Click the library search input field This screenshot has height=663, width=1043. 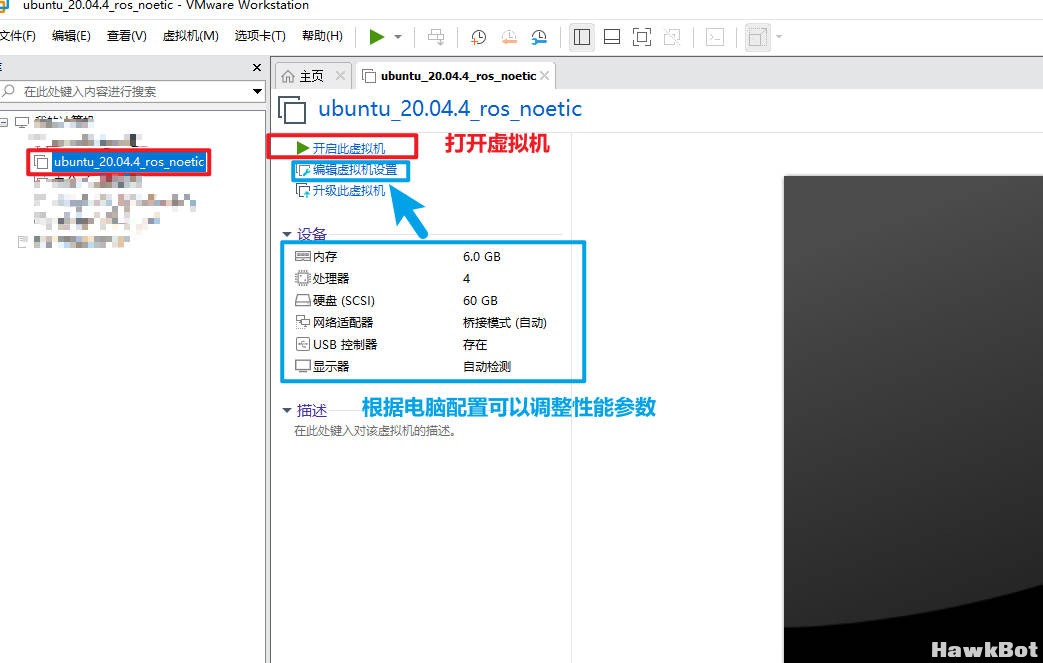(125, 92)
